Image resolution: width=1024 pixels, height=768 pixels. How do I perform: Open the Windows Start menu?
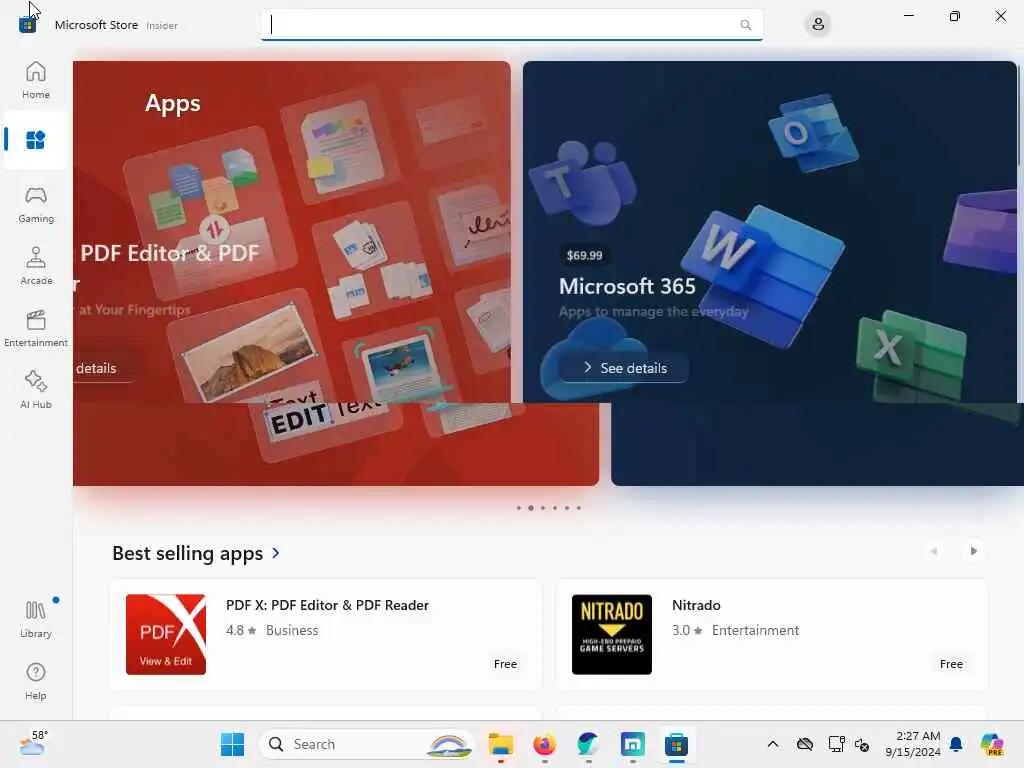232,744
